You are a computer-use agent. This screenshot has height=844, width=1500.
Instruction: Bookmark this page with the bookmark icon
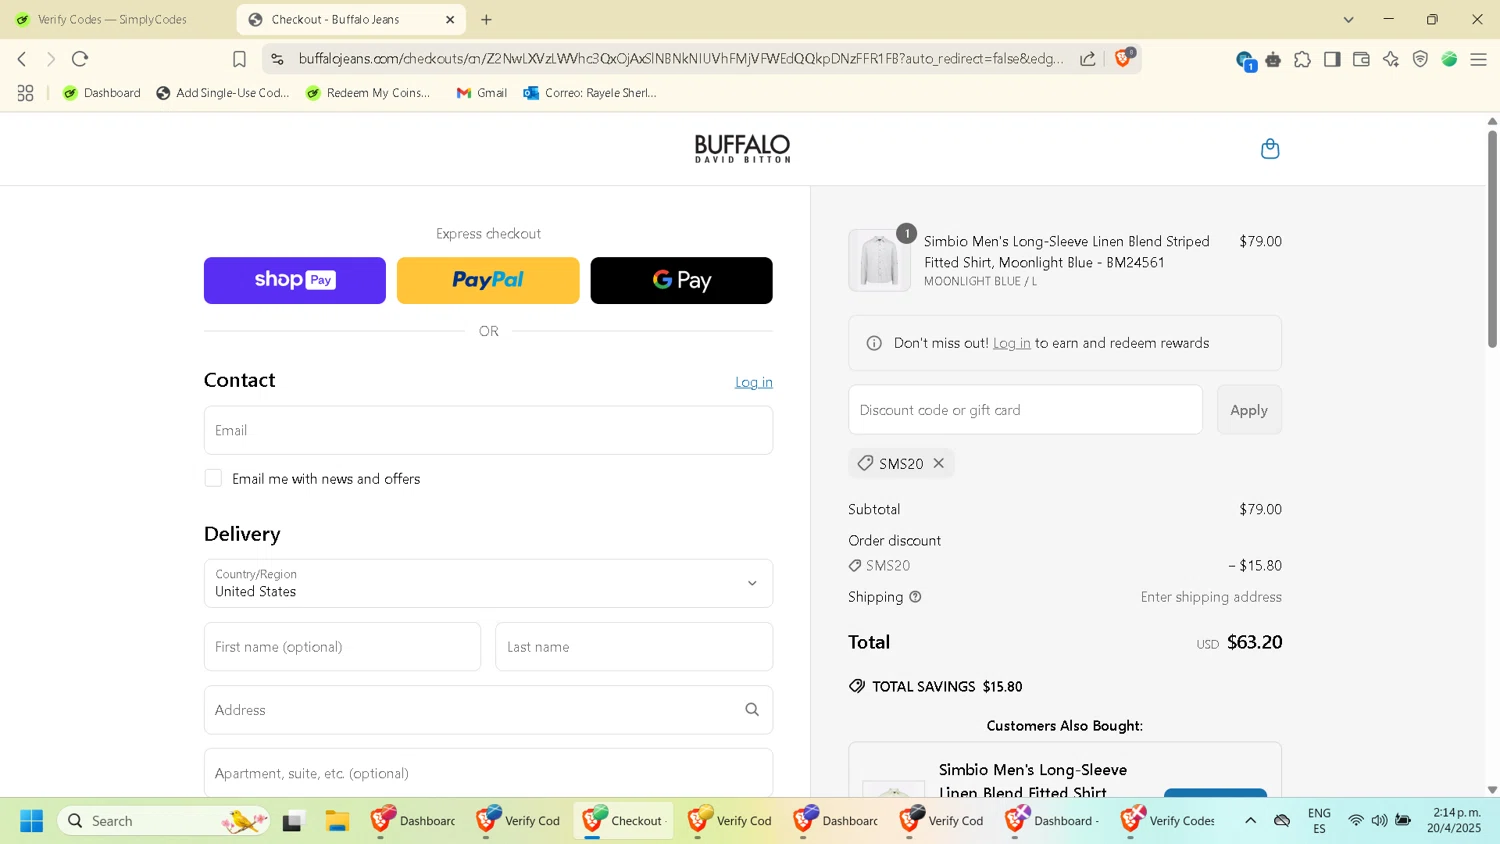[239, 59]
